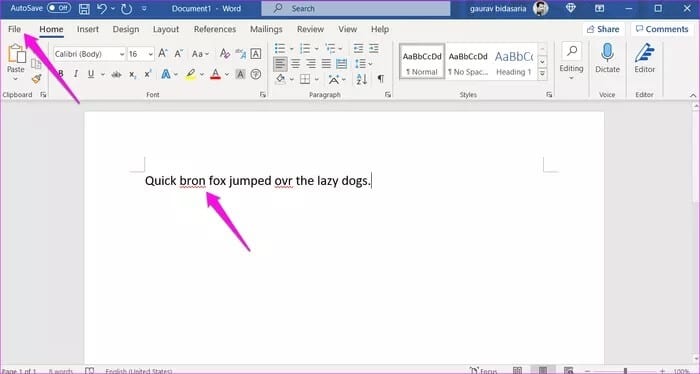Click the Paste clipboard icon
Image resolution: width=700 pixels, height=374 pixels.
click(x=17, y=54)
